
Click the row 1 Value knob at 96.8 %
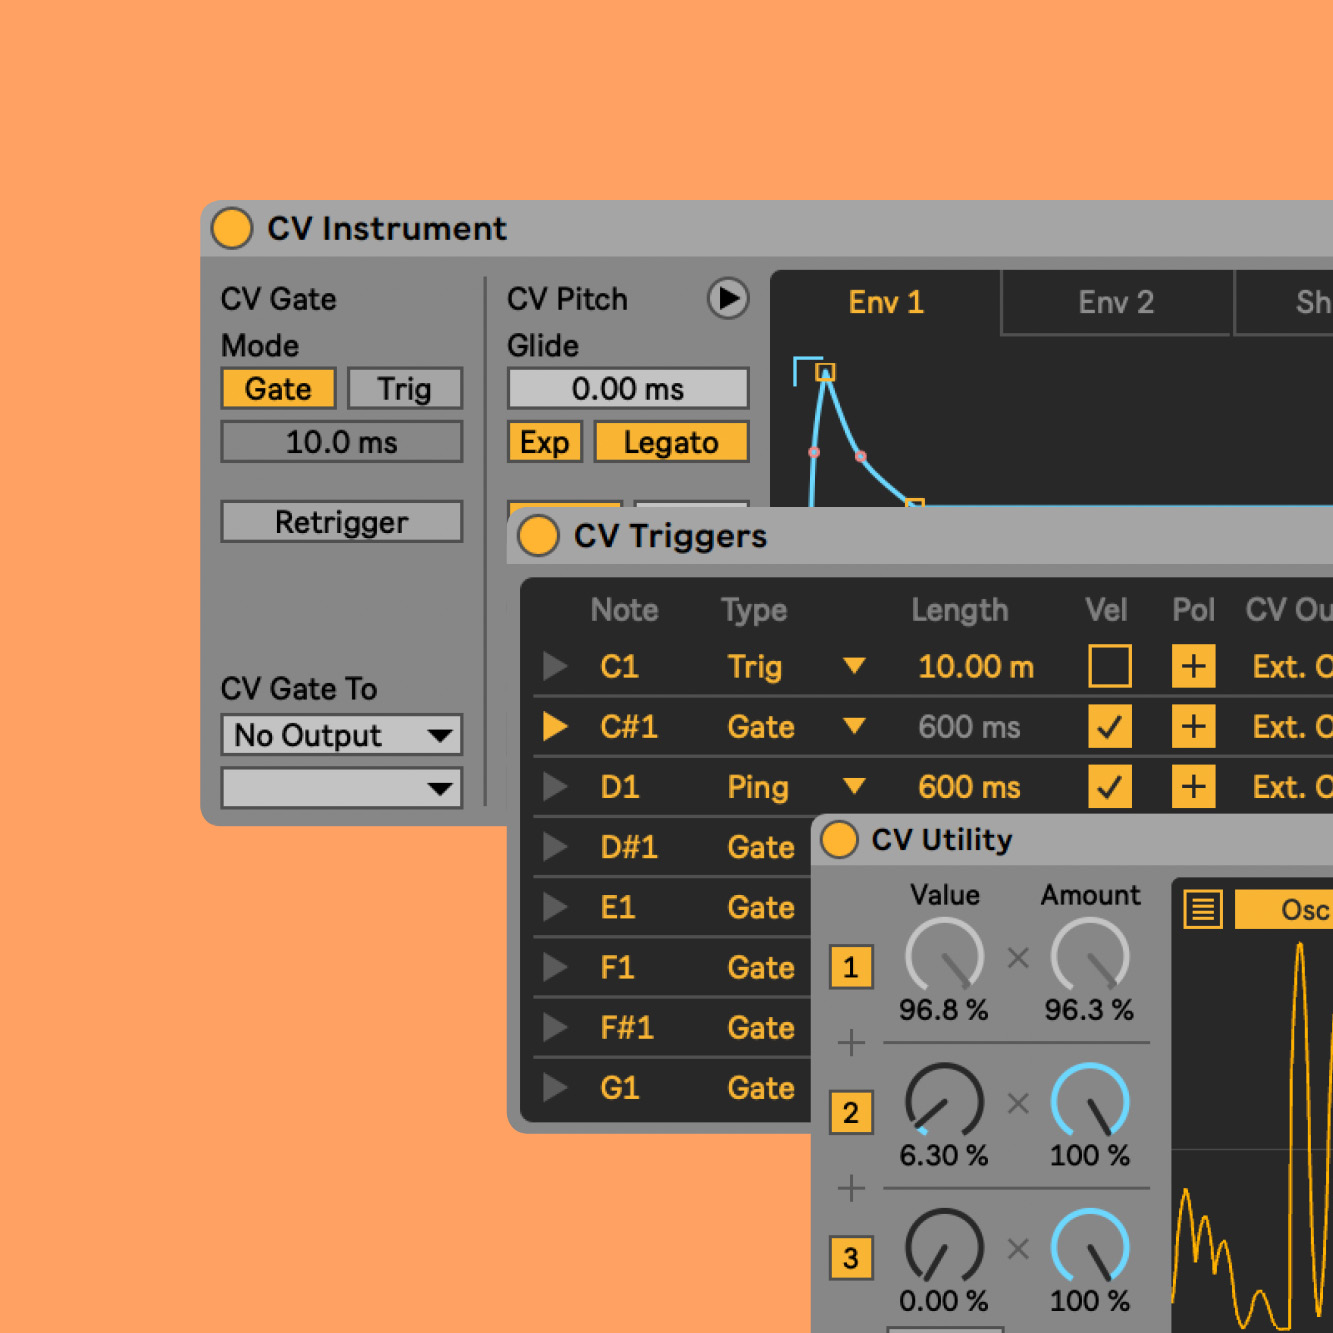[x=944, y=957]
